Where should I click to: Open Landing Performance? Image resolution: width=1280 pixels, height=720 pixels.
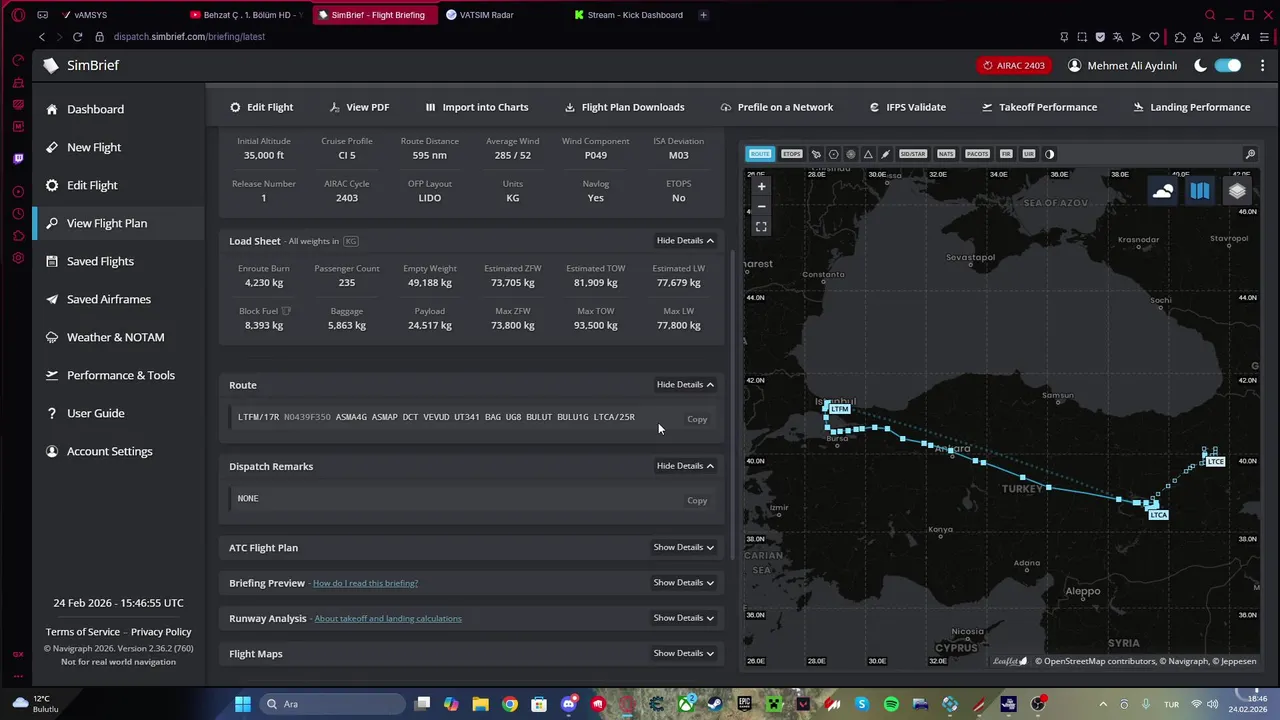click(1190, 107)
